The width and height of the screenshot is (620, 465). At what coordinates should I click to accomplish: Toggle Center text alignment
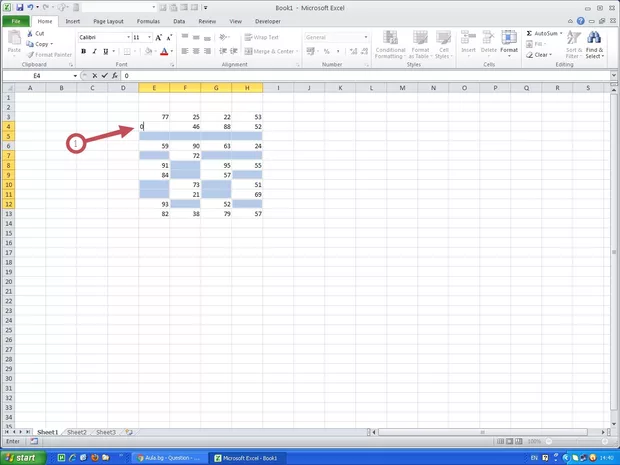(x=196, y=51)
